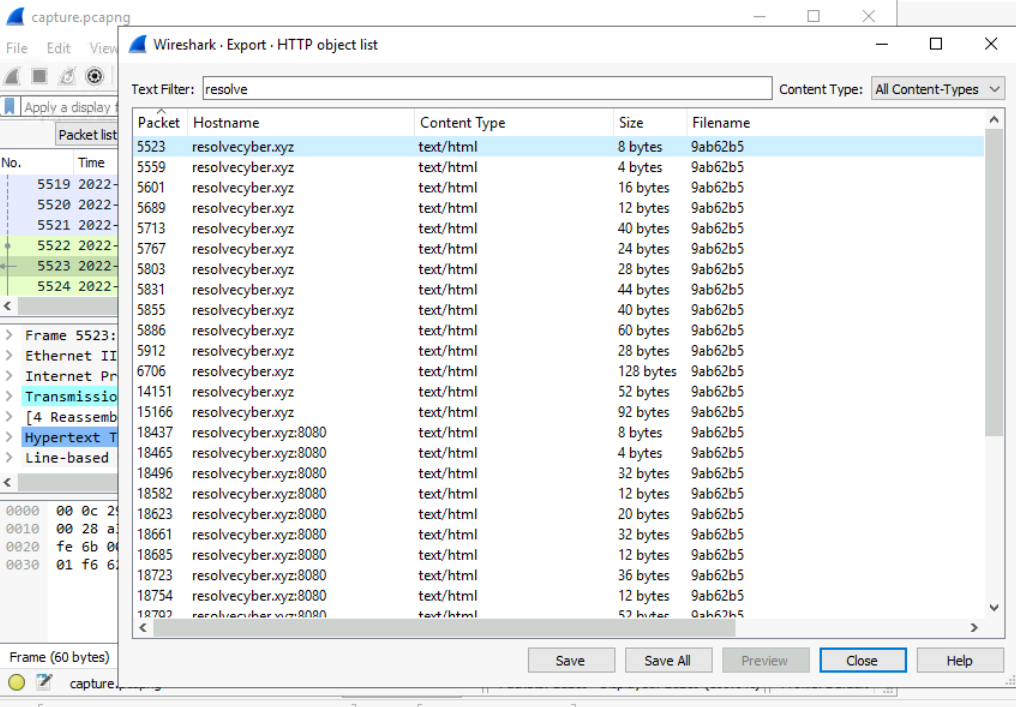Select the 92 bytes row, packet 15166
Viewport: 1016px width, 707px height.
click(559, 412)
